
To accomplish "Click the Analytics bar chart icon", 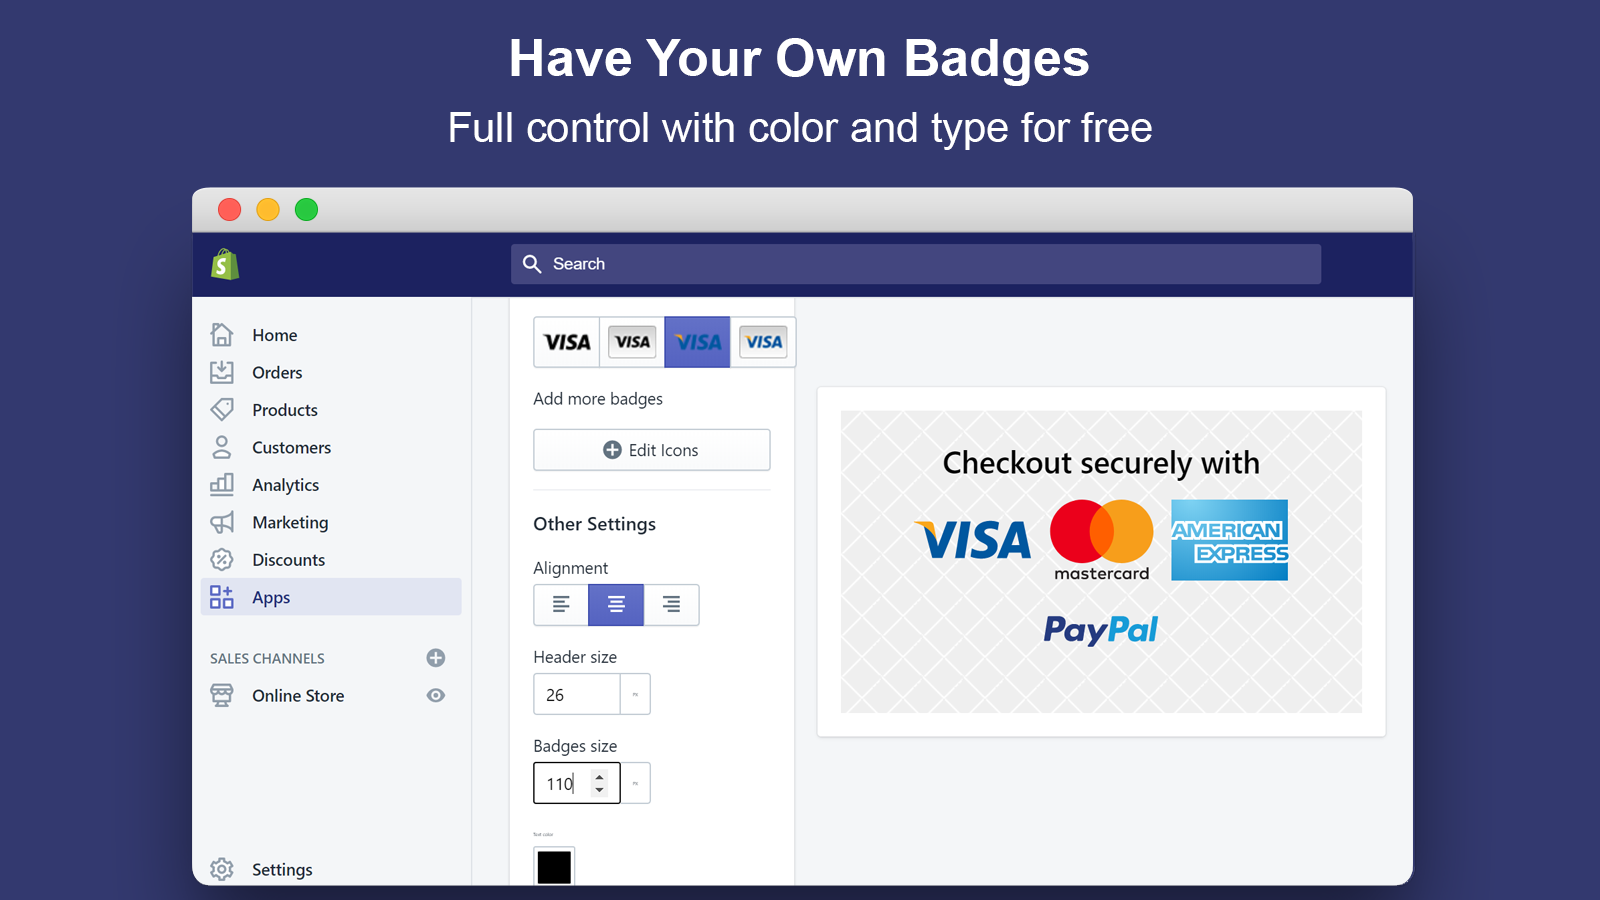I will click(x=222, y=484).
